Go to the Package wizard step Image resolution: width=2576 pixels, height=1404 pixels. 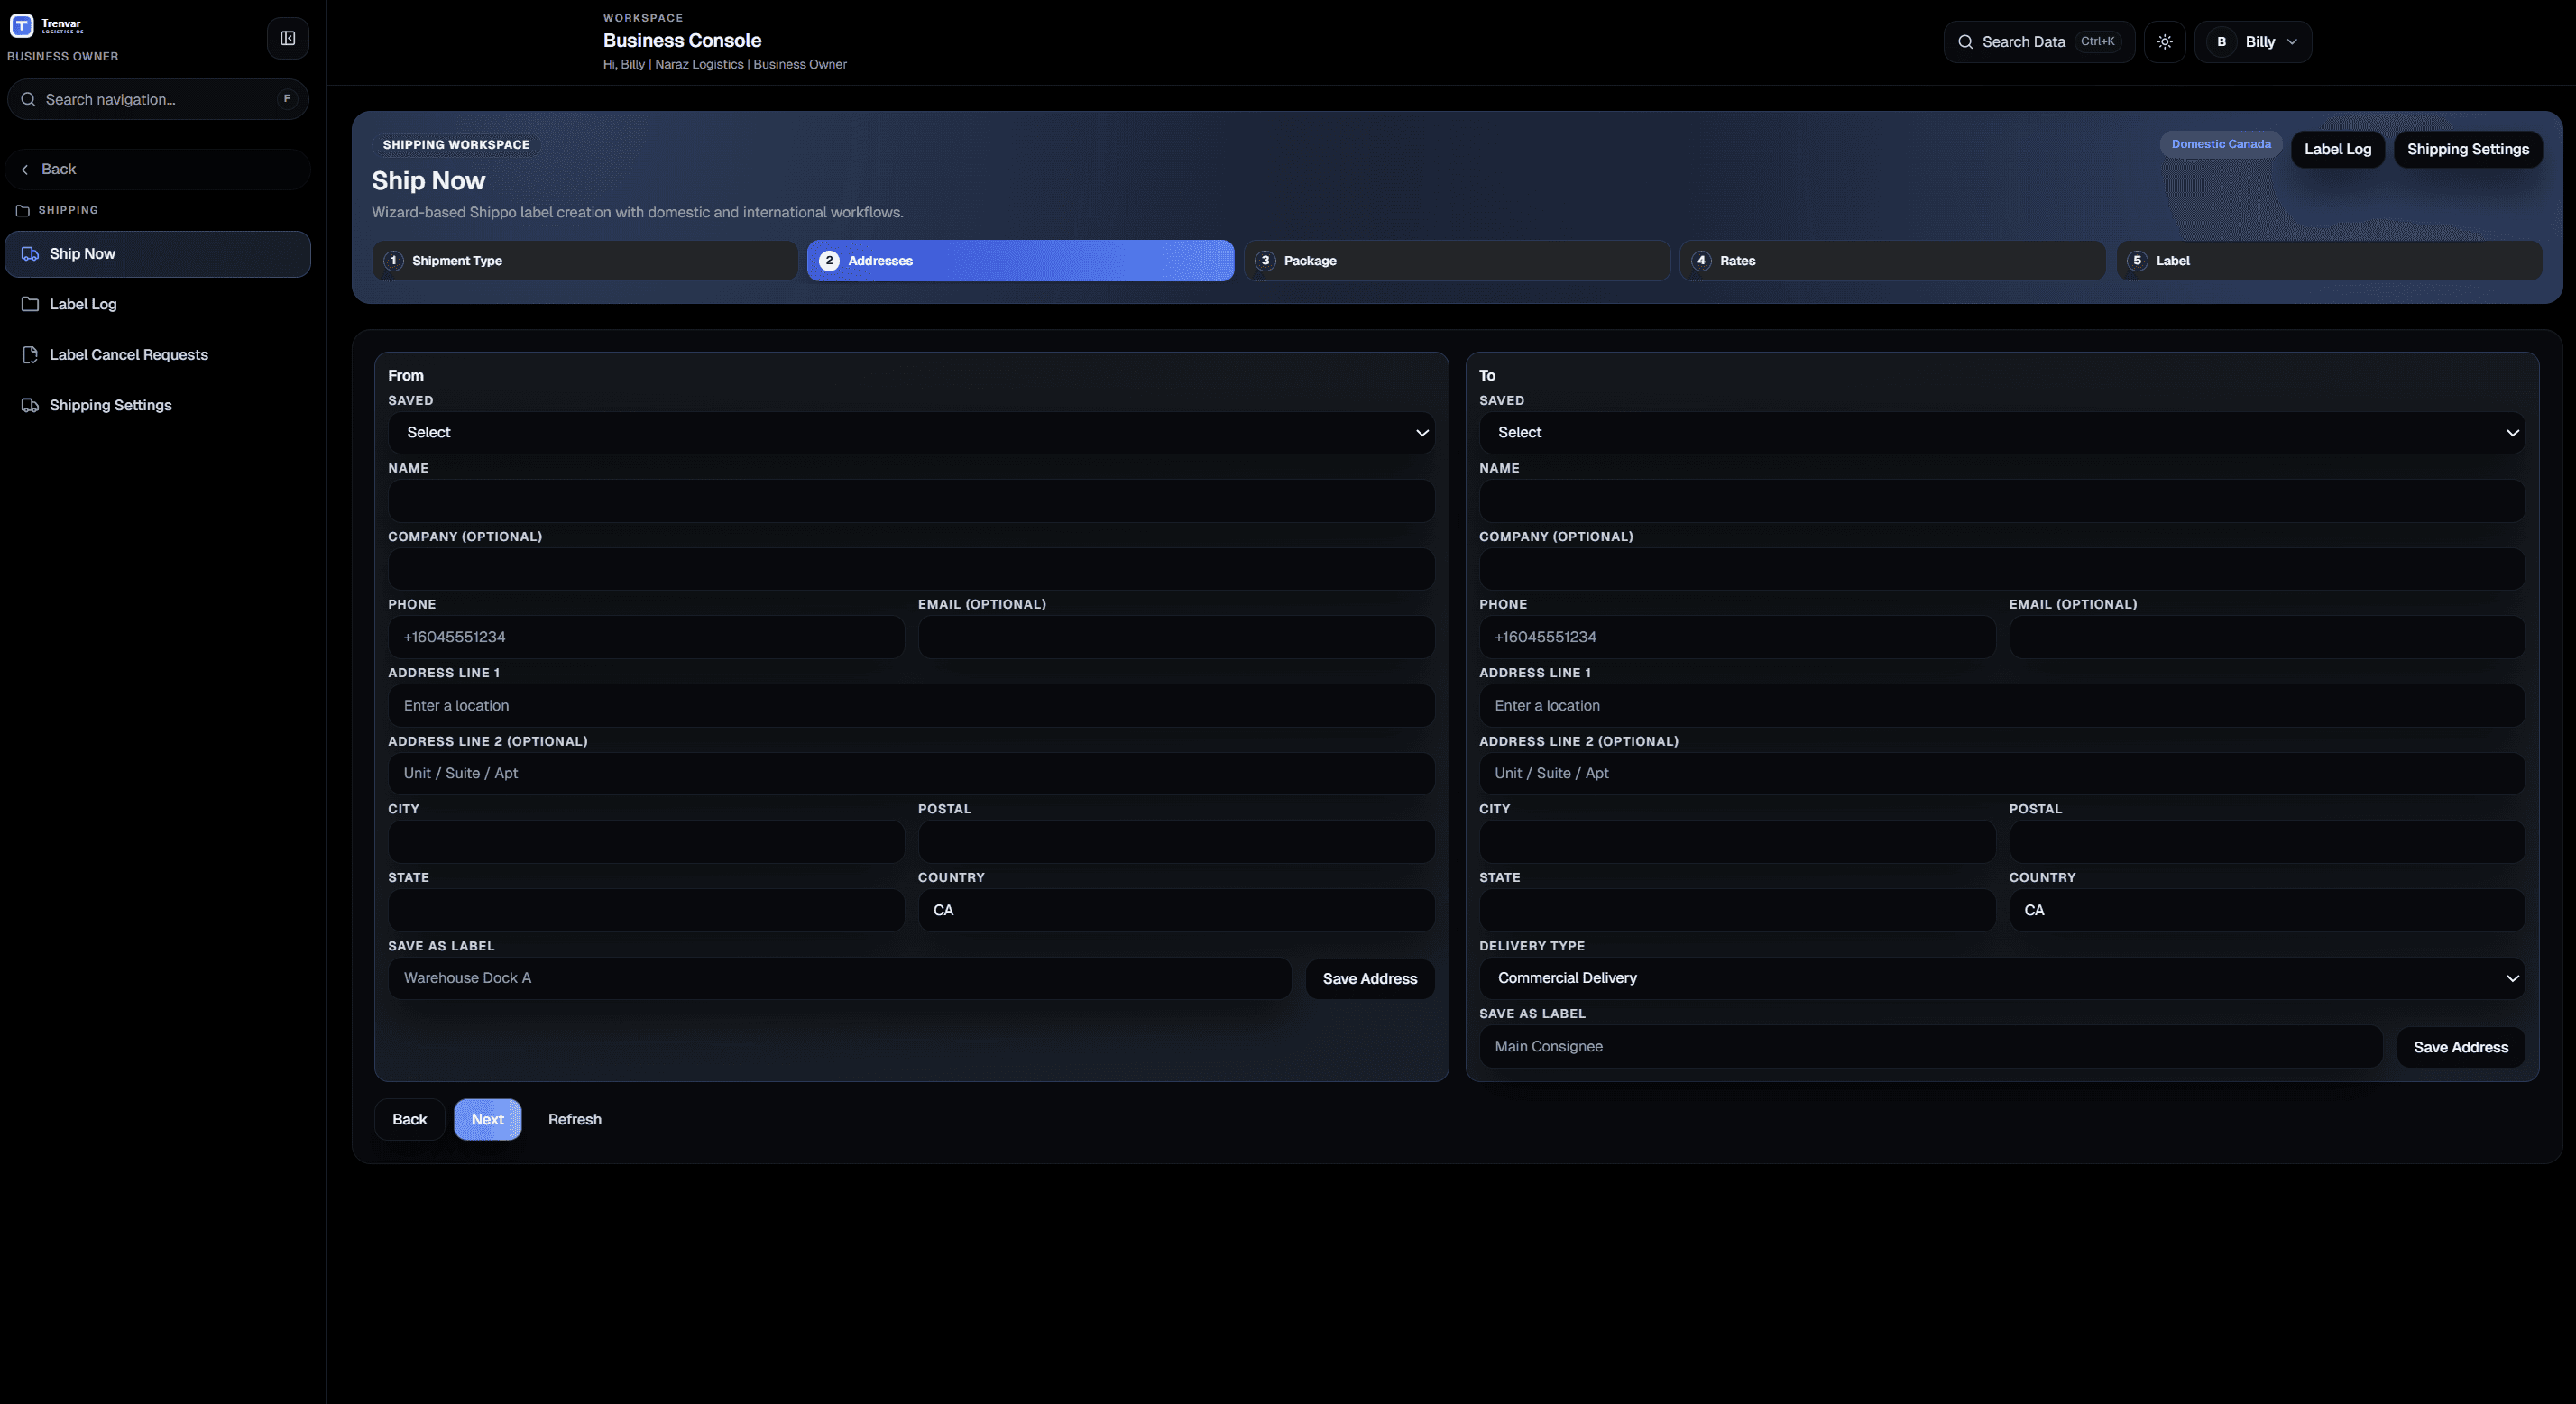coord(1456,261)
